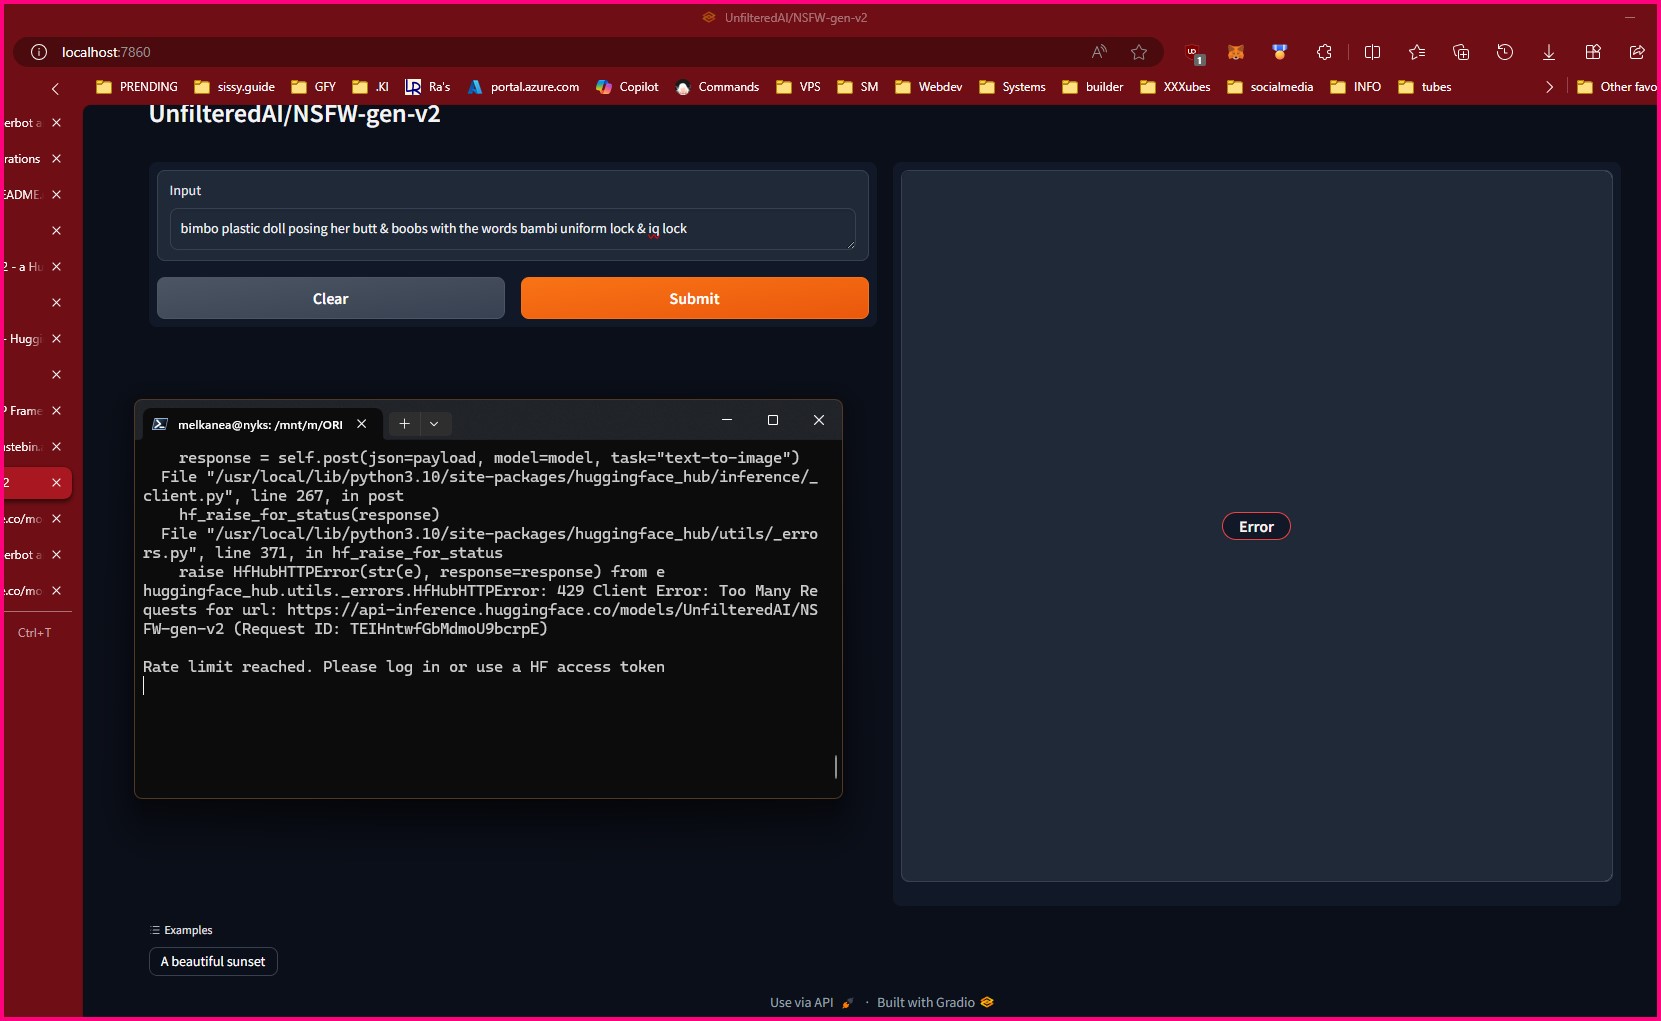Image resolution: width=1661 pixels, height=1021 pixels.
Task: Click the MetaMask fox extension icon
Action: tap(1236, 52)
